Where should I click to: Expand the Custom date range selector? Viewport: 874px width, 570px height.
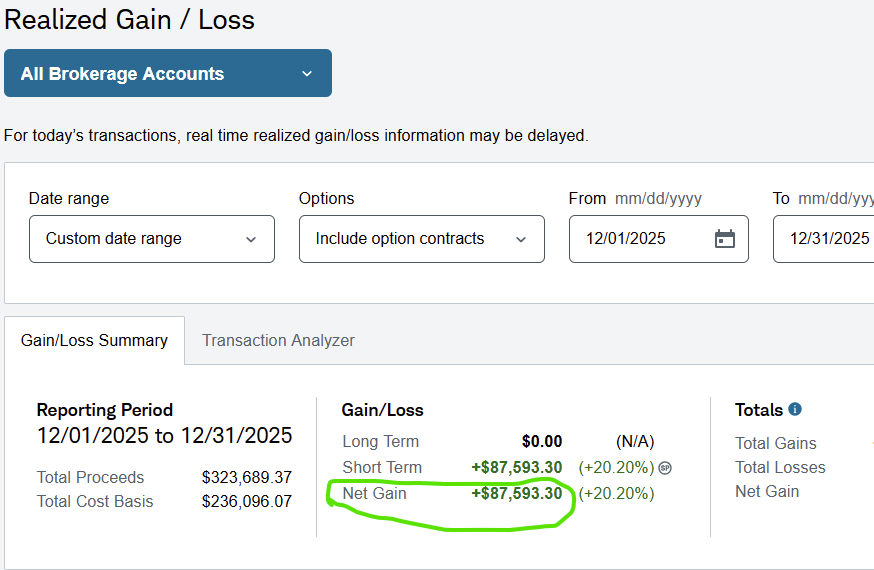coord(151,239)
